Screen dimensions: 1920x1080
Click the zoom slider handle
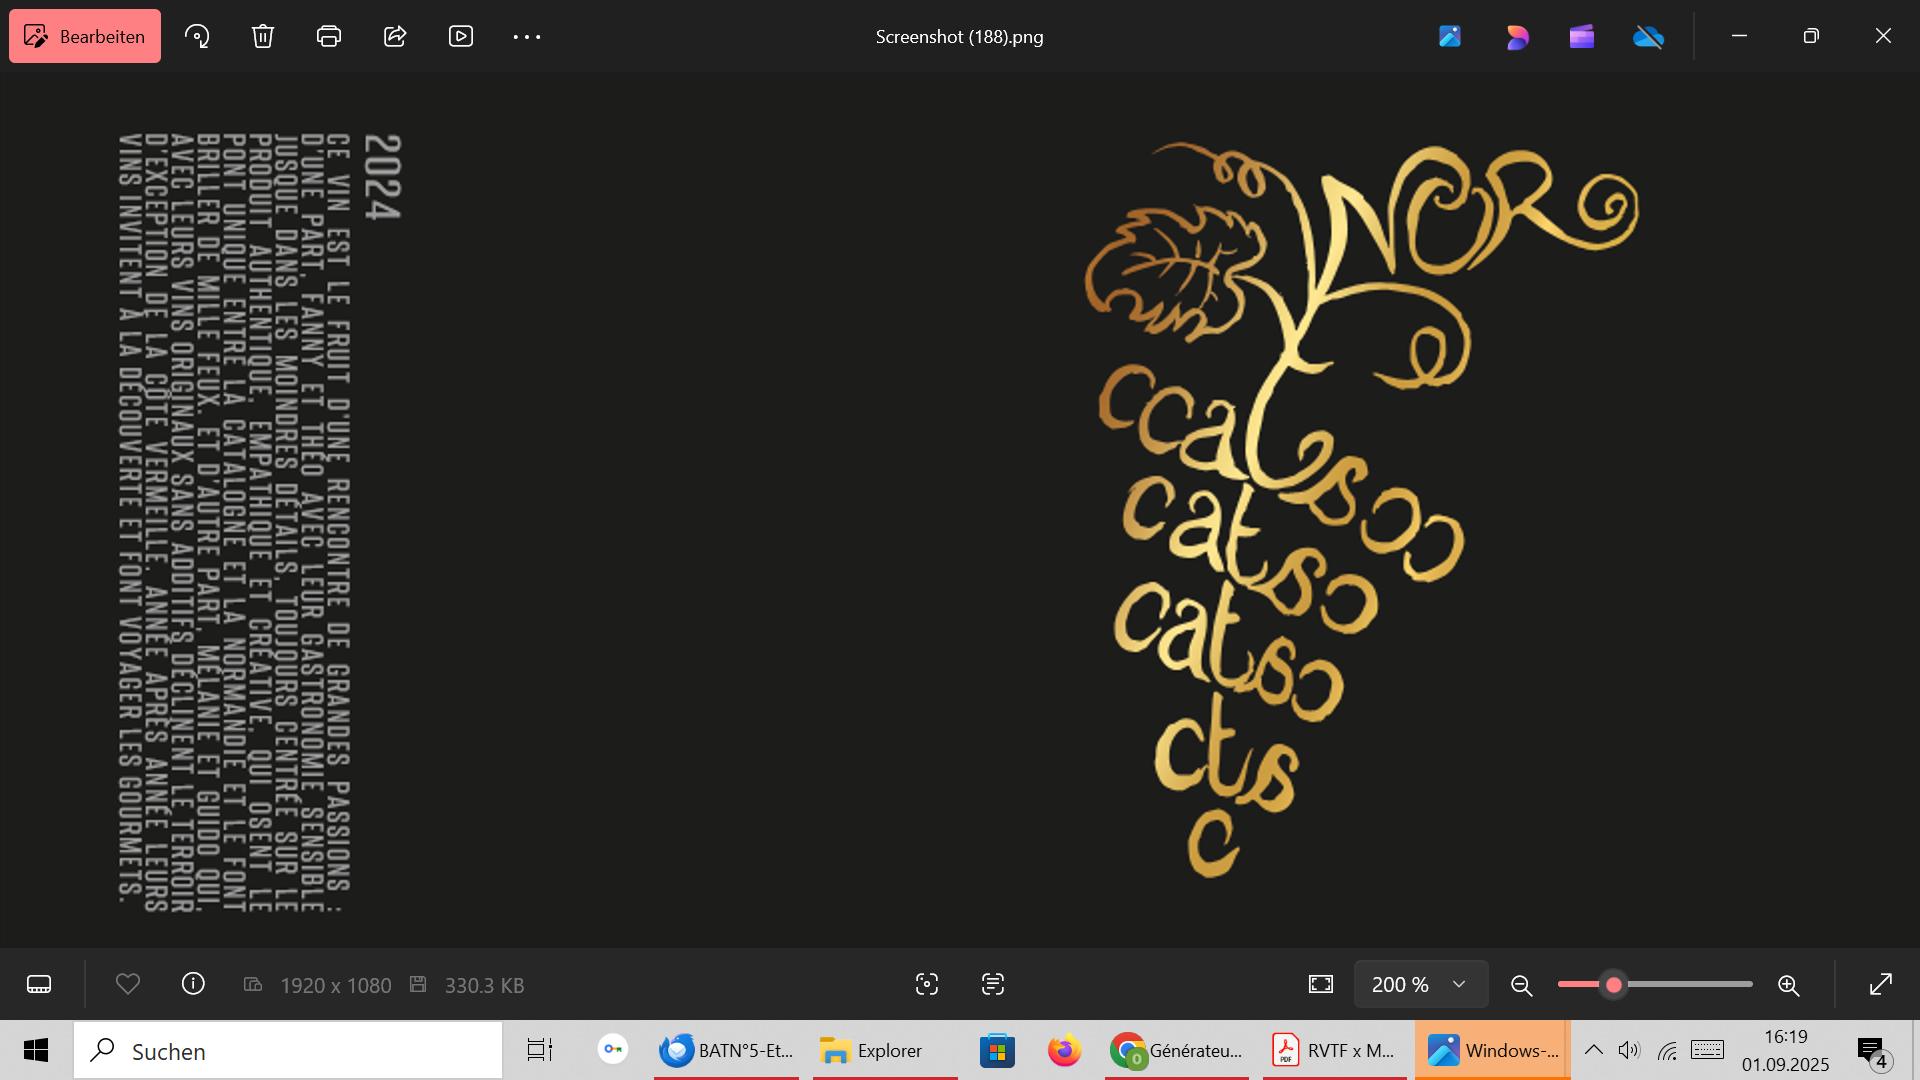pyautogui.click(x=1613, y=985)
